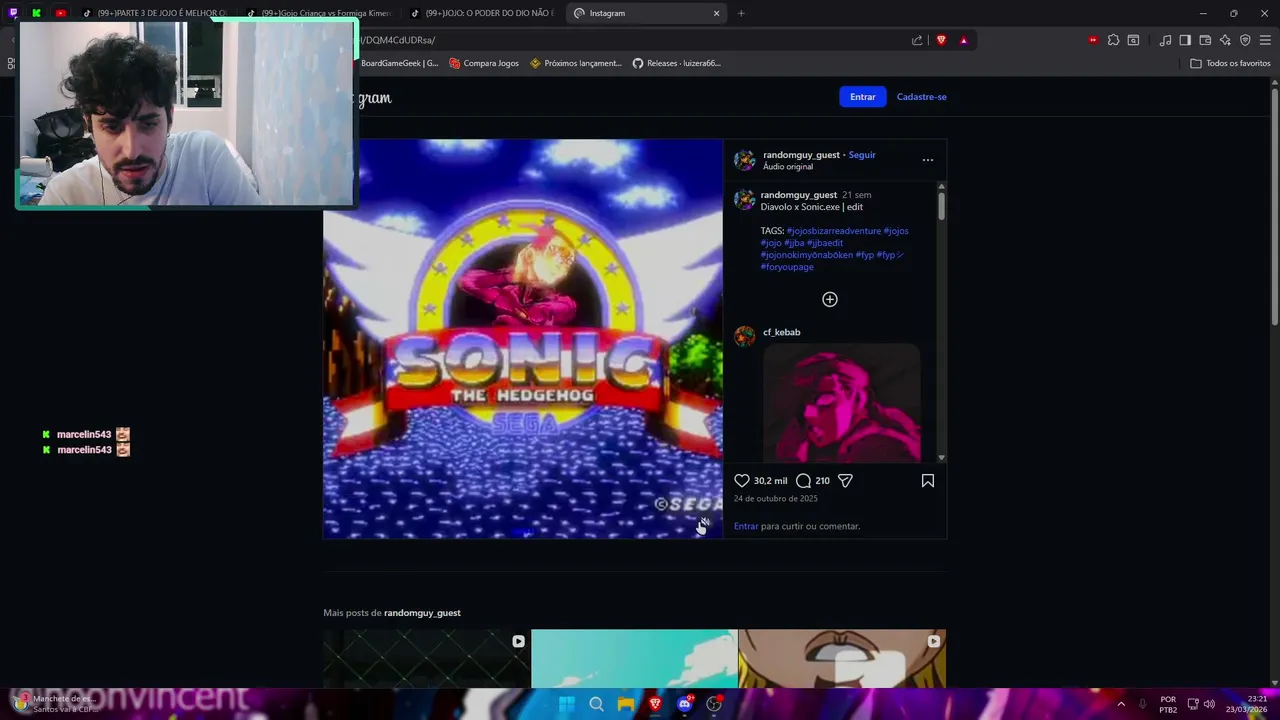This screenshot has width=1280, height=720.
Task: Open cf_kebab commenter profile name
Action: point(782,332)
